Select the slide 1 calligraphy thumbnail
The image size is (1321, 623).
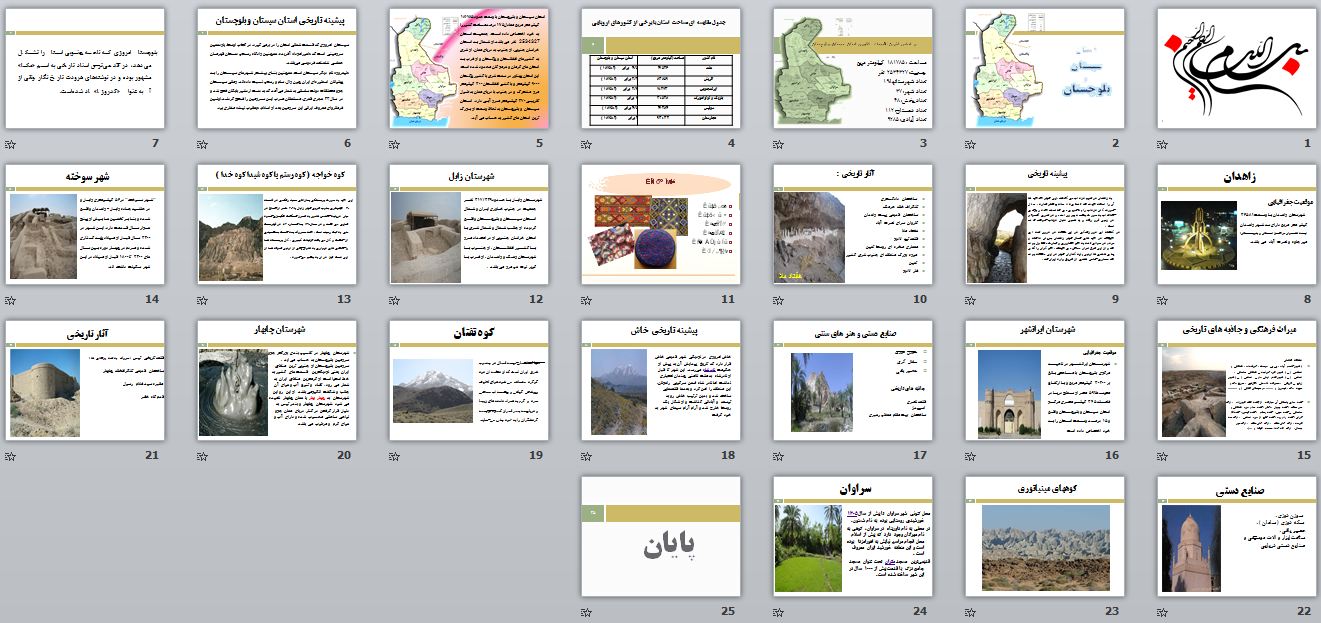[1236, 69]
